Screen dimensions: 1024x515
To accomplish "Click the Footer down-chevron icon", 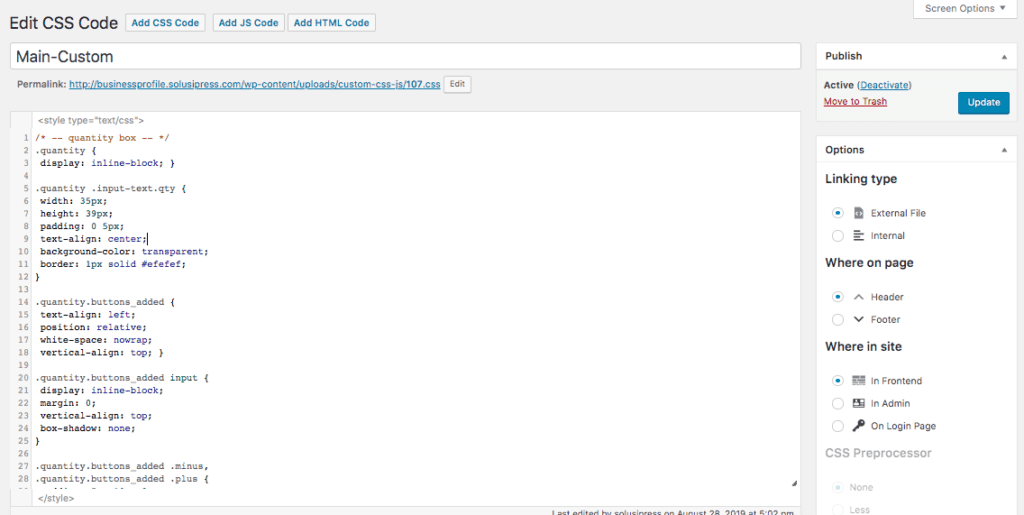I will click(x=858, y=320).
